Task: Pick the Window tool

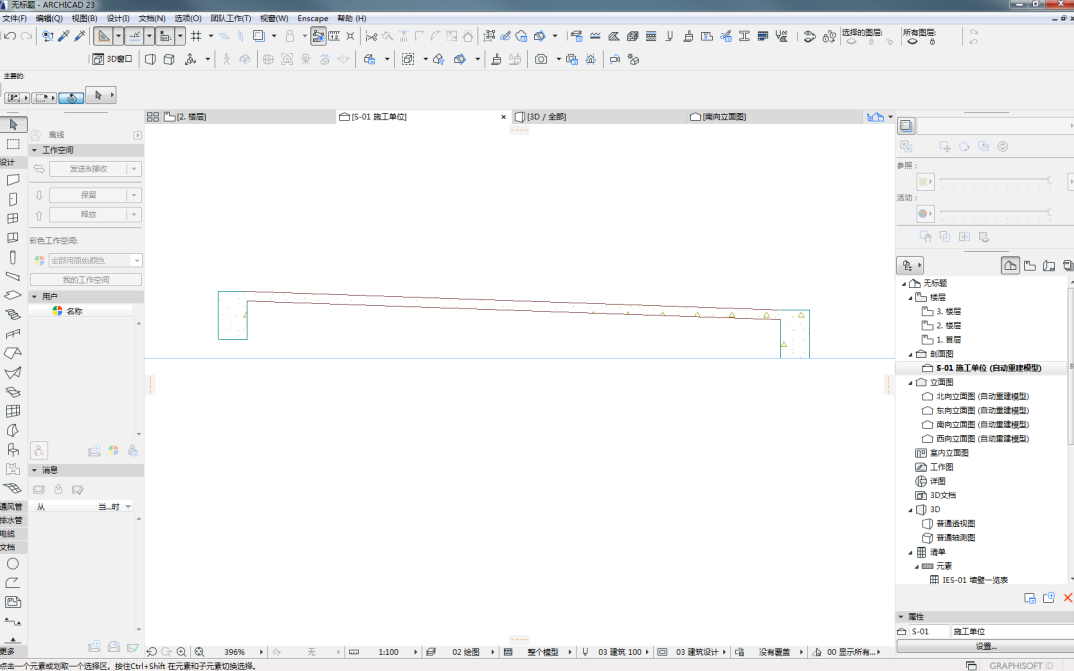Action: (x=13, y=218)
